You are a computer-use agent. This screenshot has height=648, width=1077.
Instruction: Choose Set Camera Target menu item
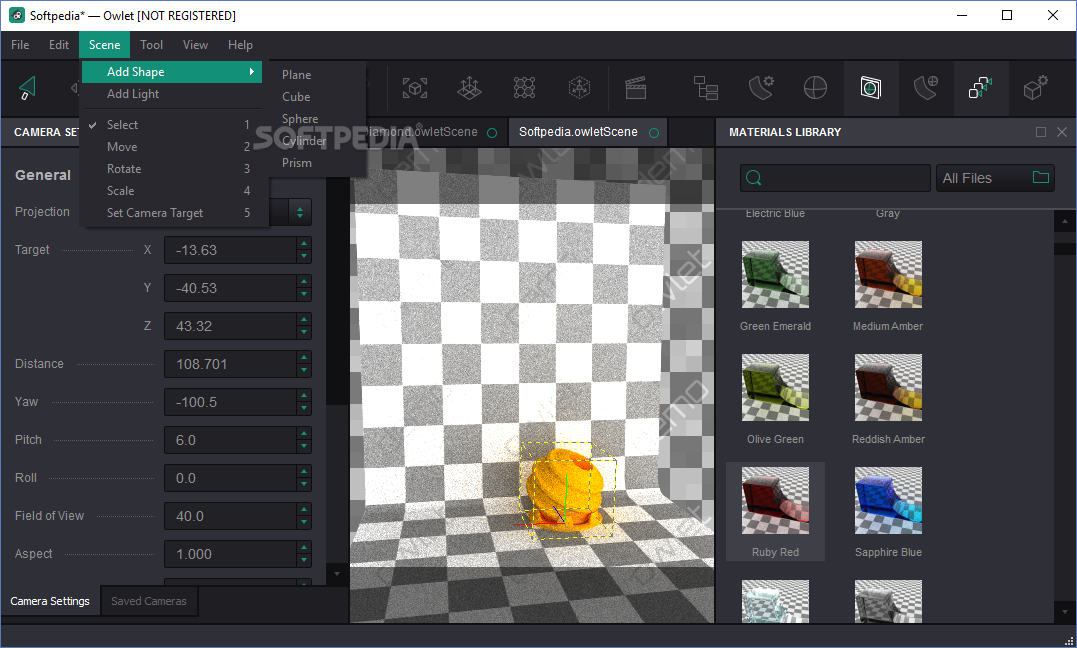pos(172,213)
